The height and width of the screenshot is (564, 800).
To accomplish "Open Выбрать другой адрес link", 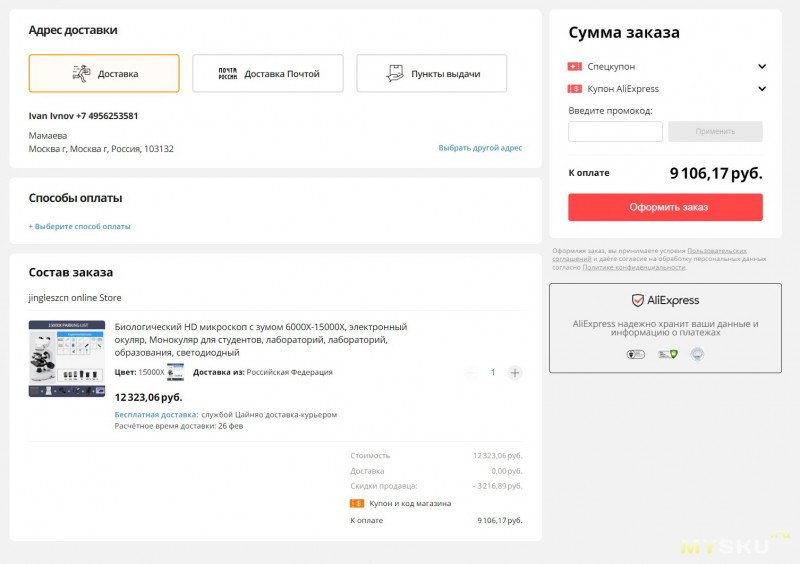I will pyautogui.click(x=480, y=148).
